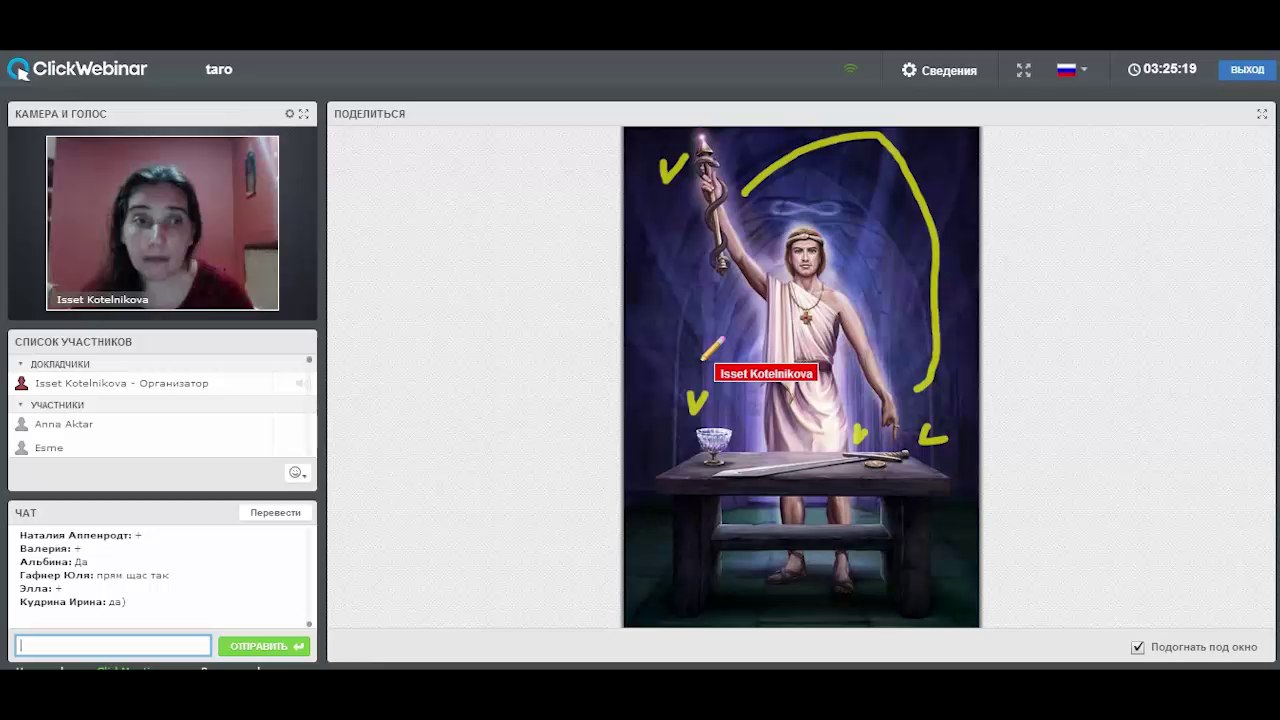Toggle the Подогнать под окно checkbox
This screenshot has width=1280, height=720.
point(1137,647)
